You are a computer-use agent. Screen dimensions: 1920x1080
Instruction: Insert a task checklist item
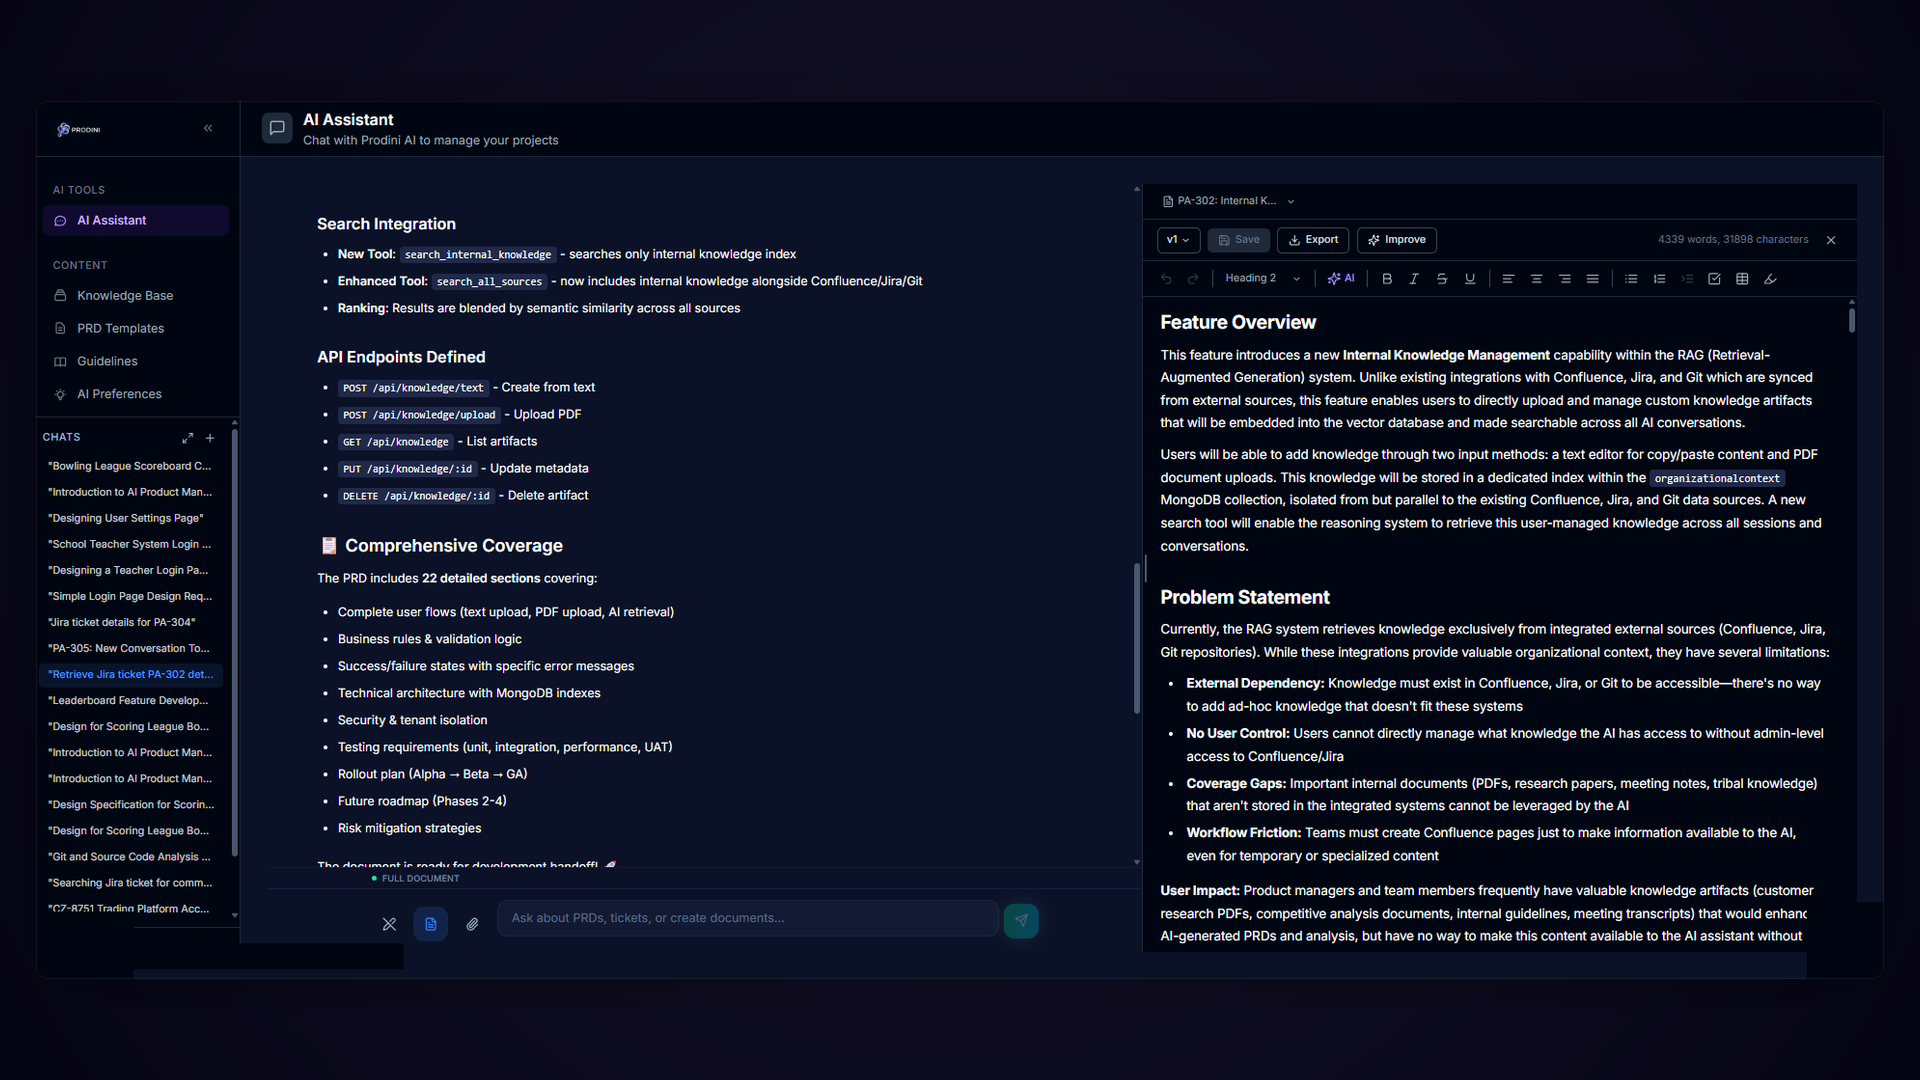pos(1714,279)
